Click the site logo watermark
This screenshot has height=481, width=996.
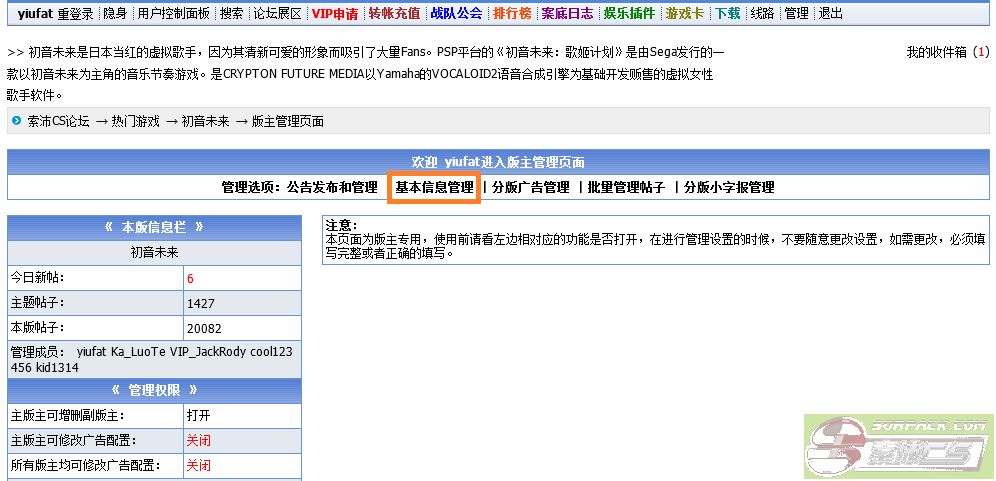coord(899,447)
